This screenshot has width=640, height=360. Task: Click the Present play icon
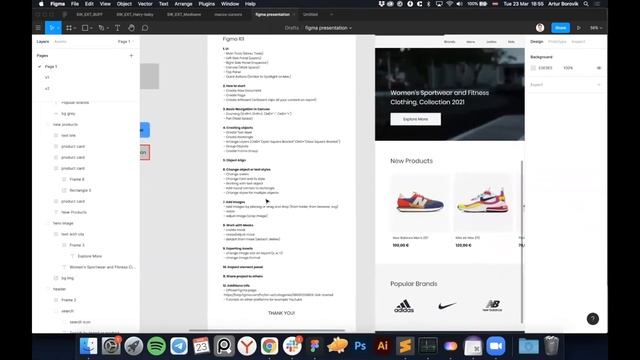coord(579,28)
